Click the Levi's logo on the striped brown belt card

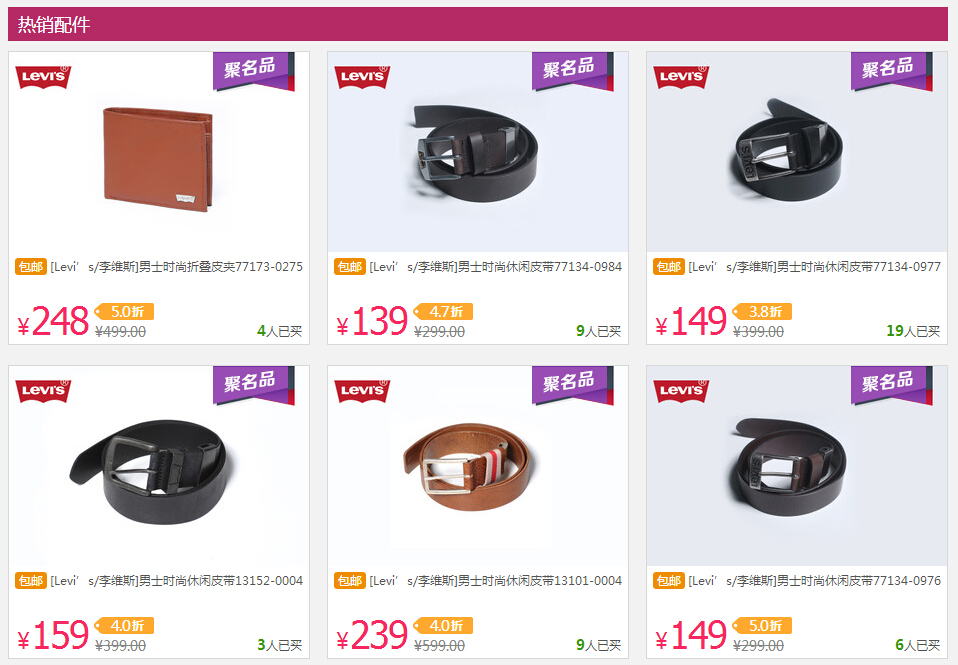[x=362, y=391]
